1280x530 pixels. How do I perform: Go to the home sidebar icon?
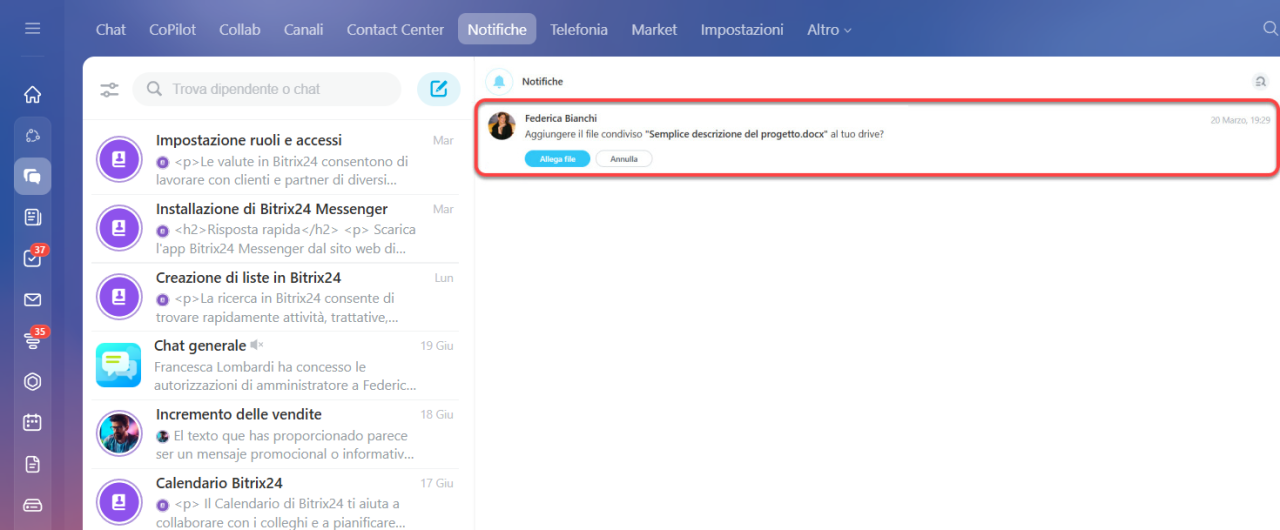click(x=32, y=94)
